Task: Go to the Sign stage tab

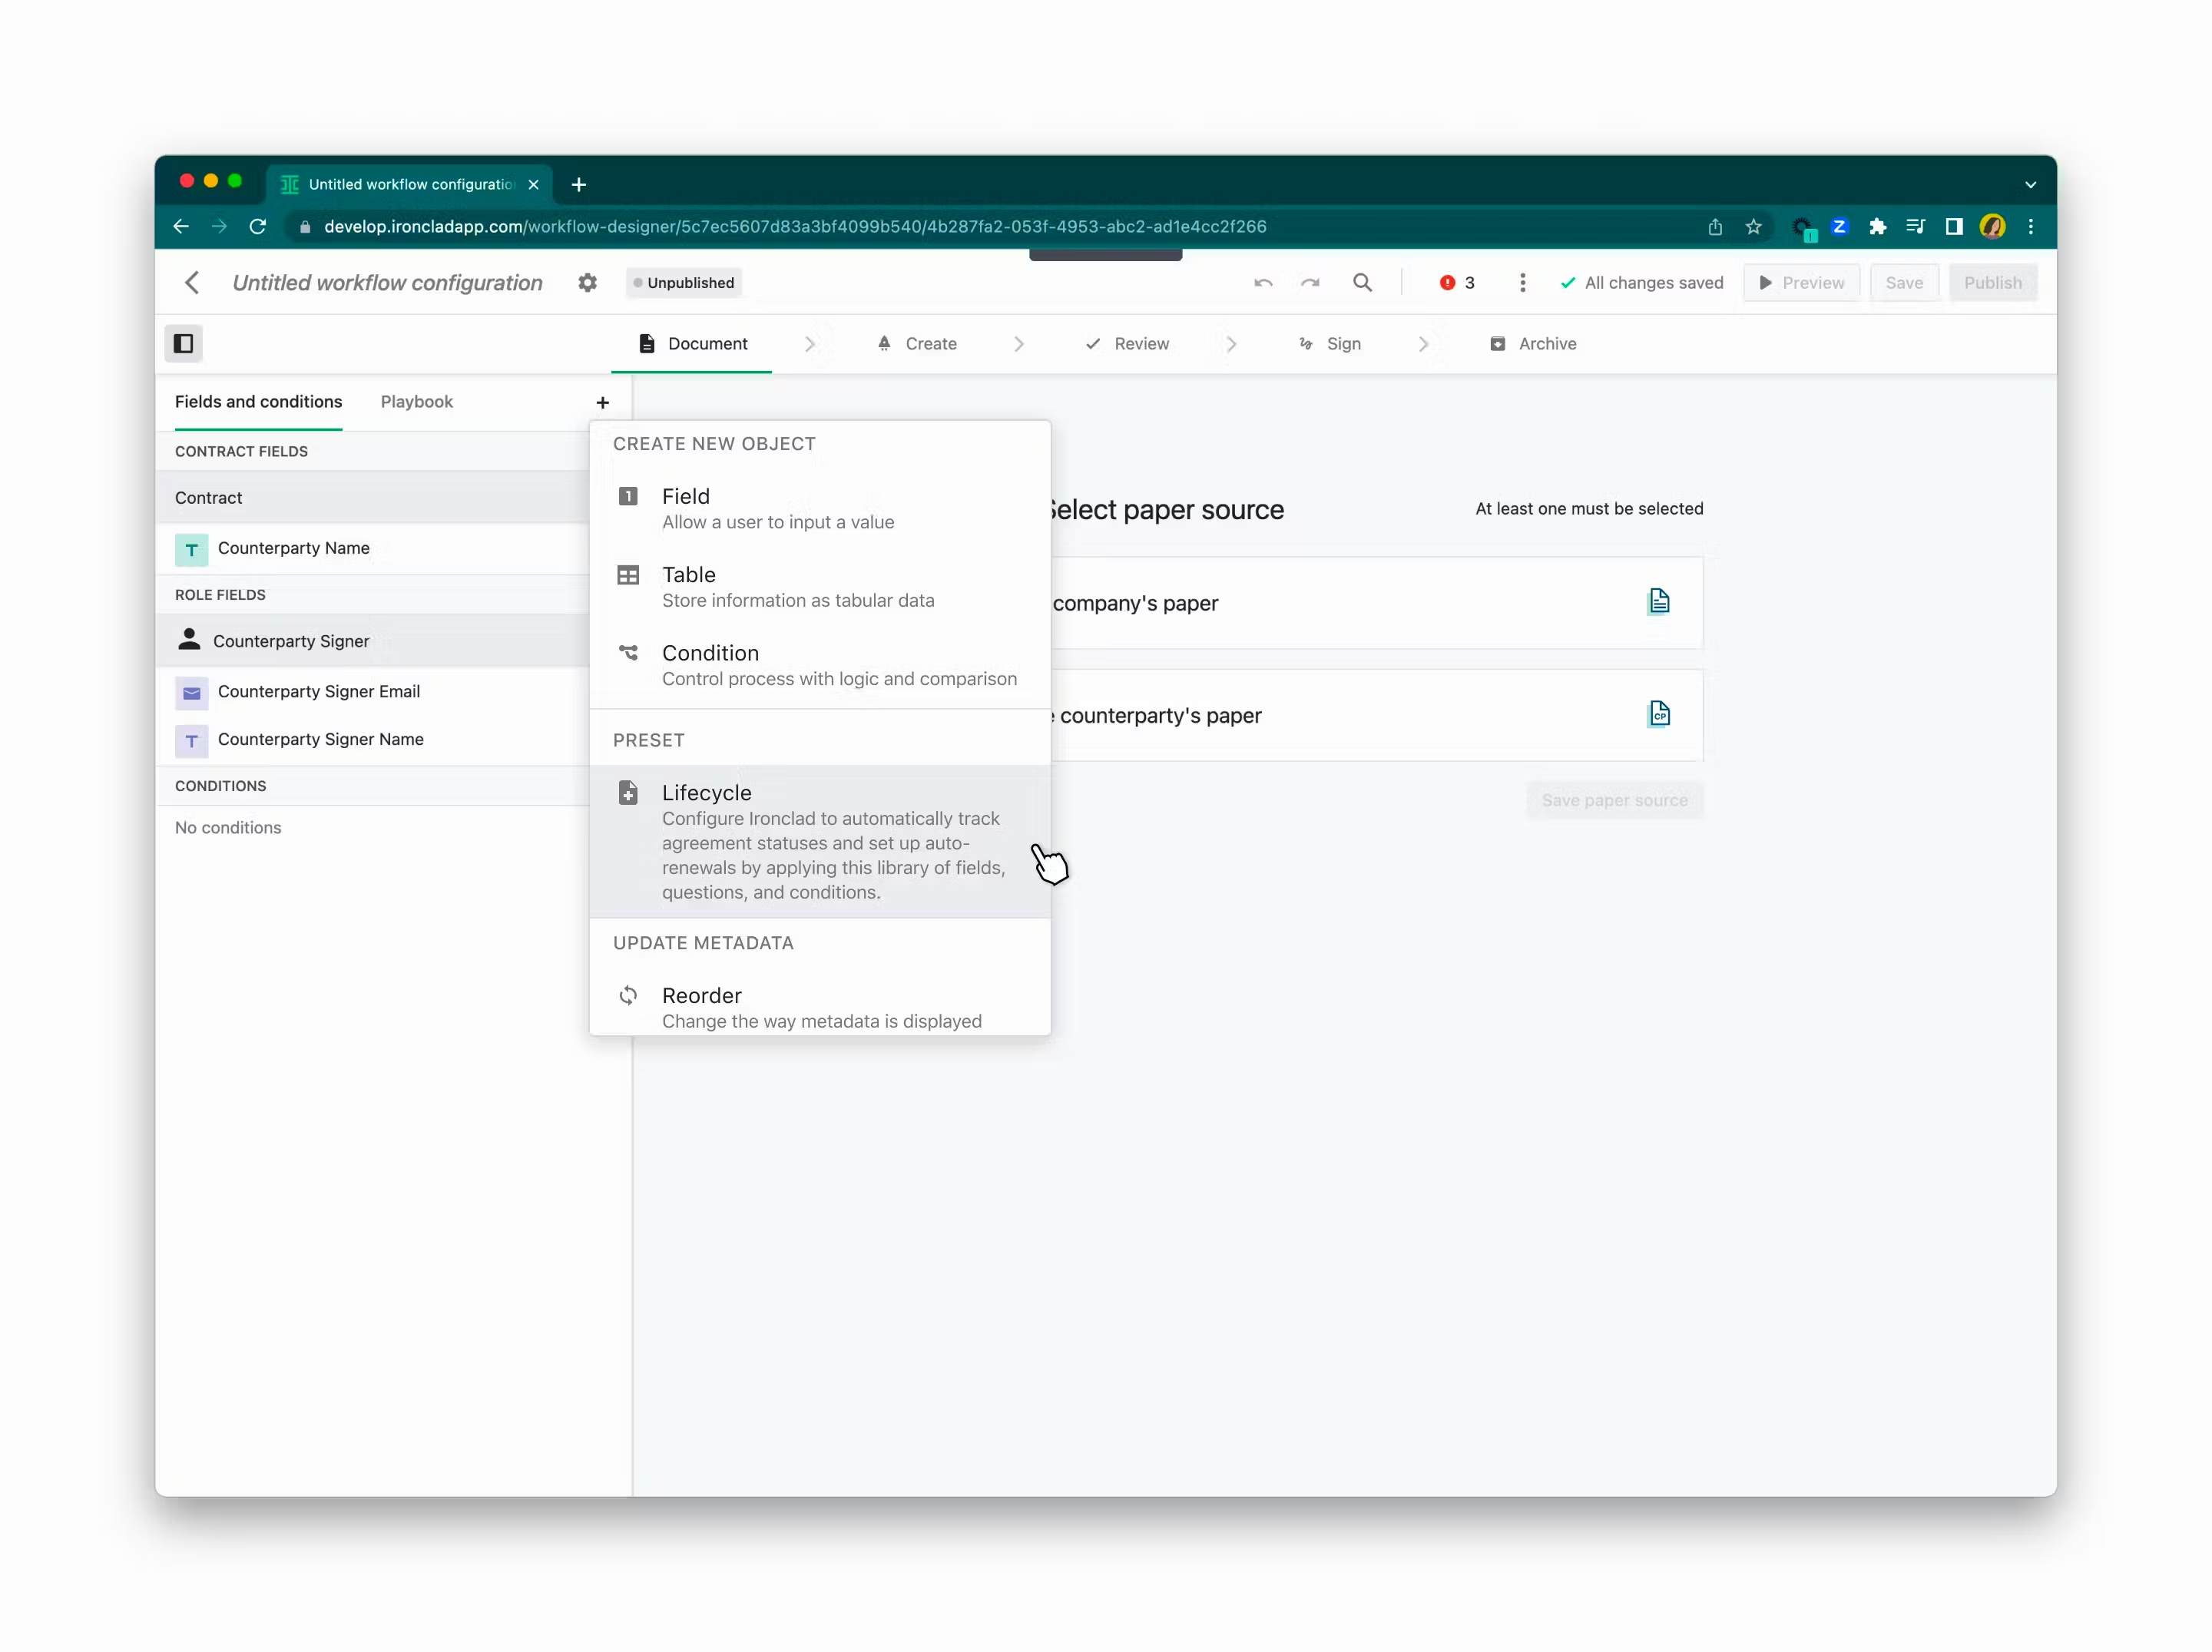Action: tap(1330, 344)
